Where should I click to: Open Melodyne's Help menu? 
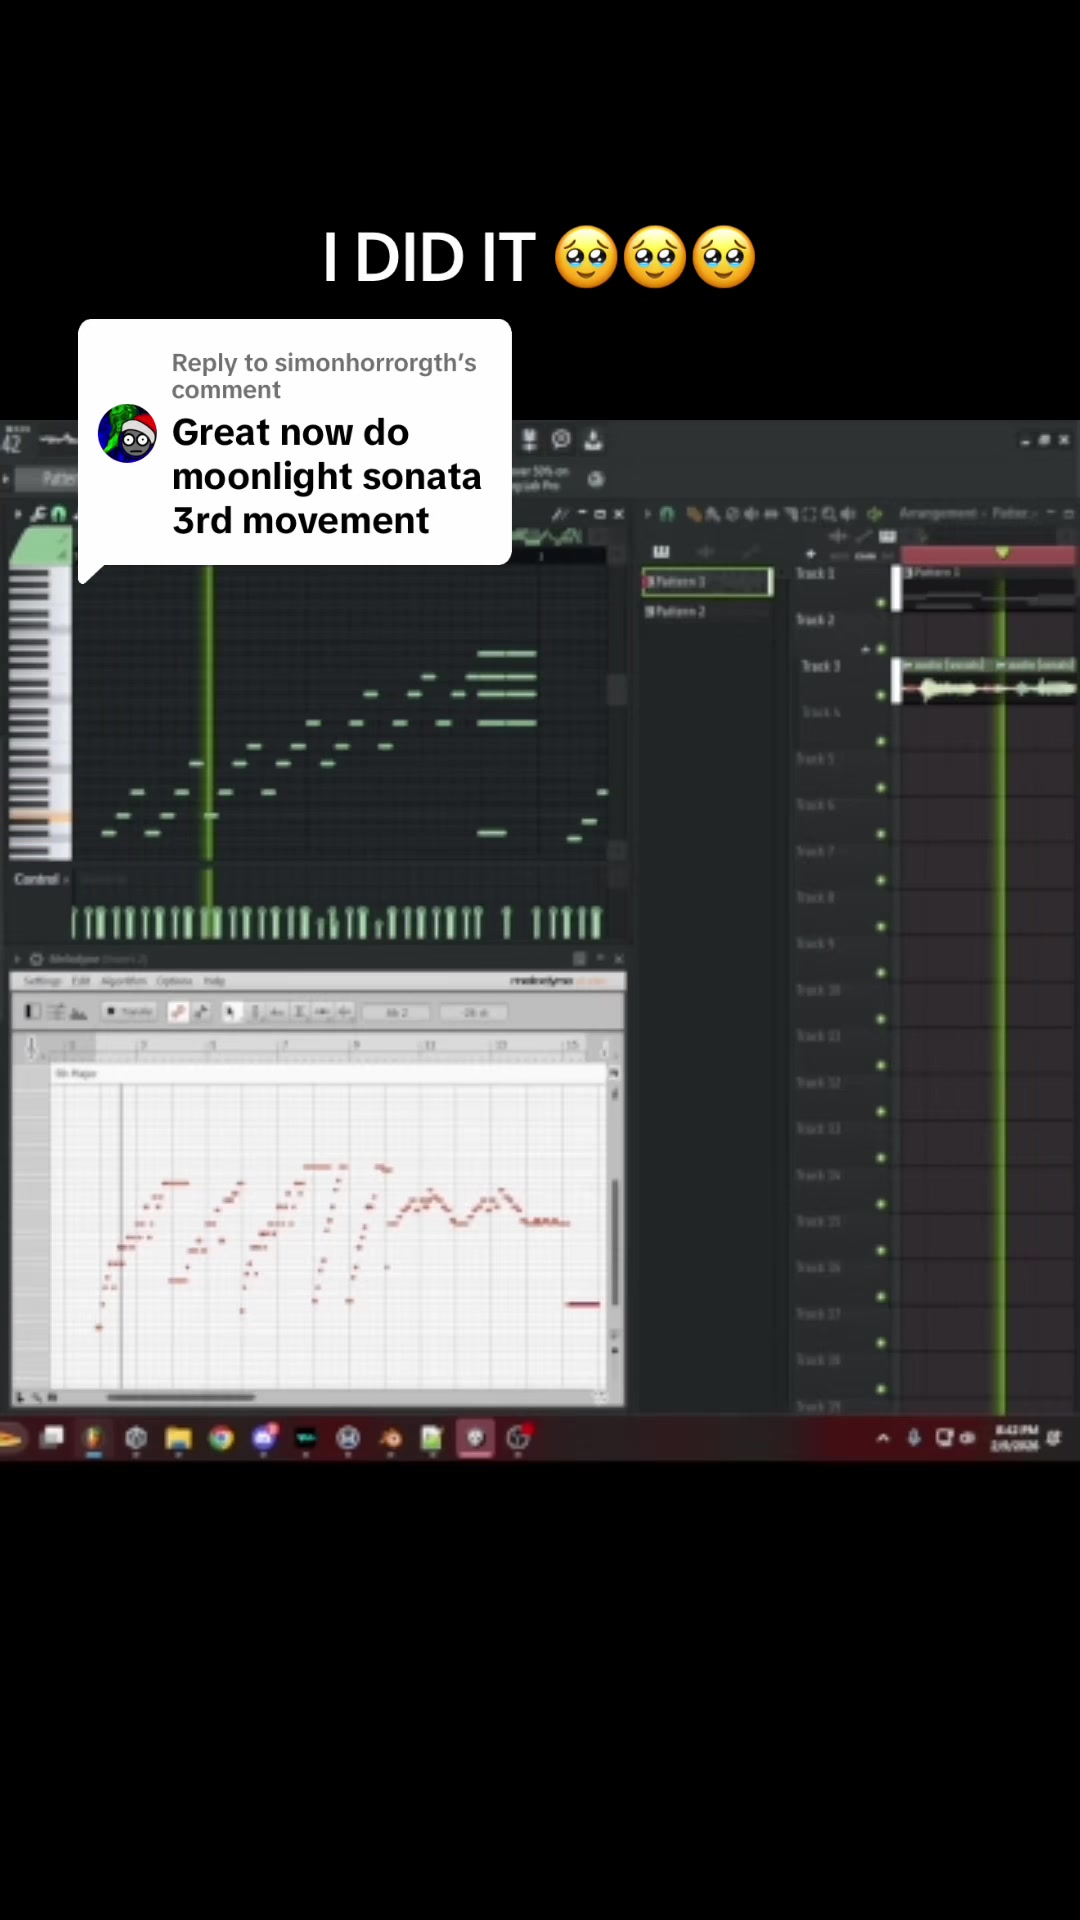point(214,981)
